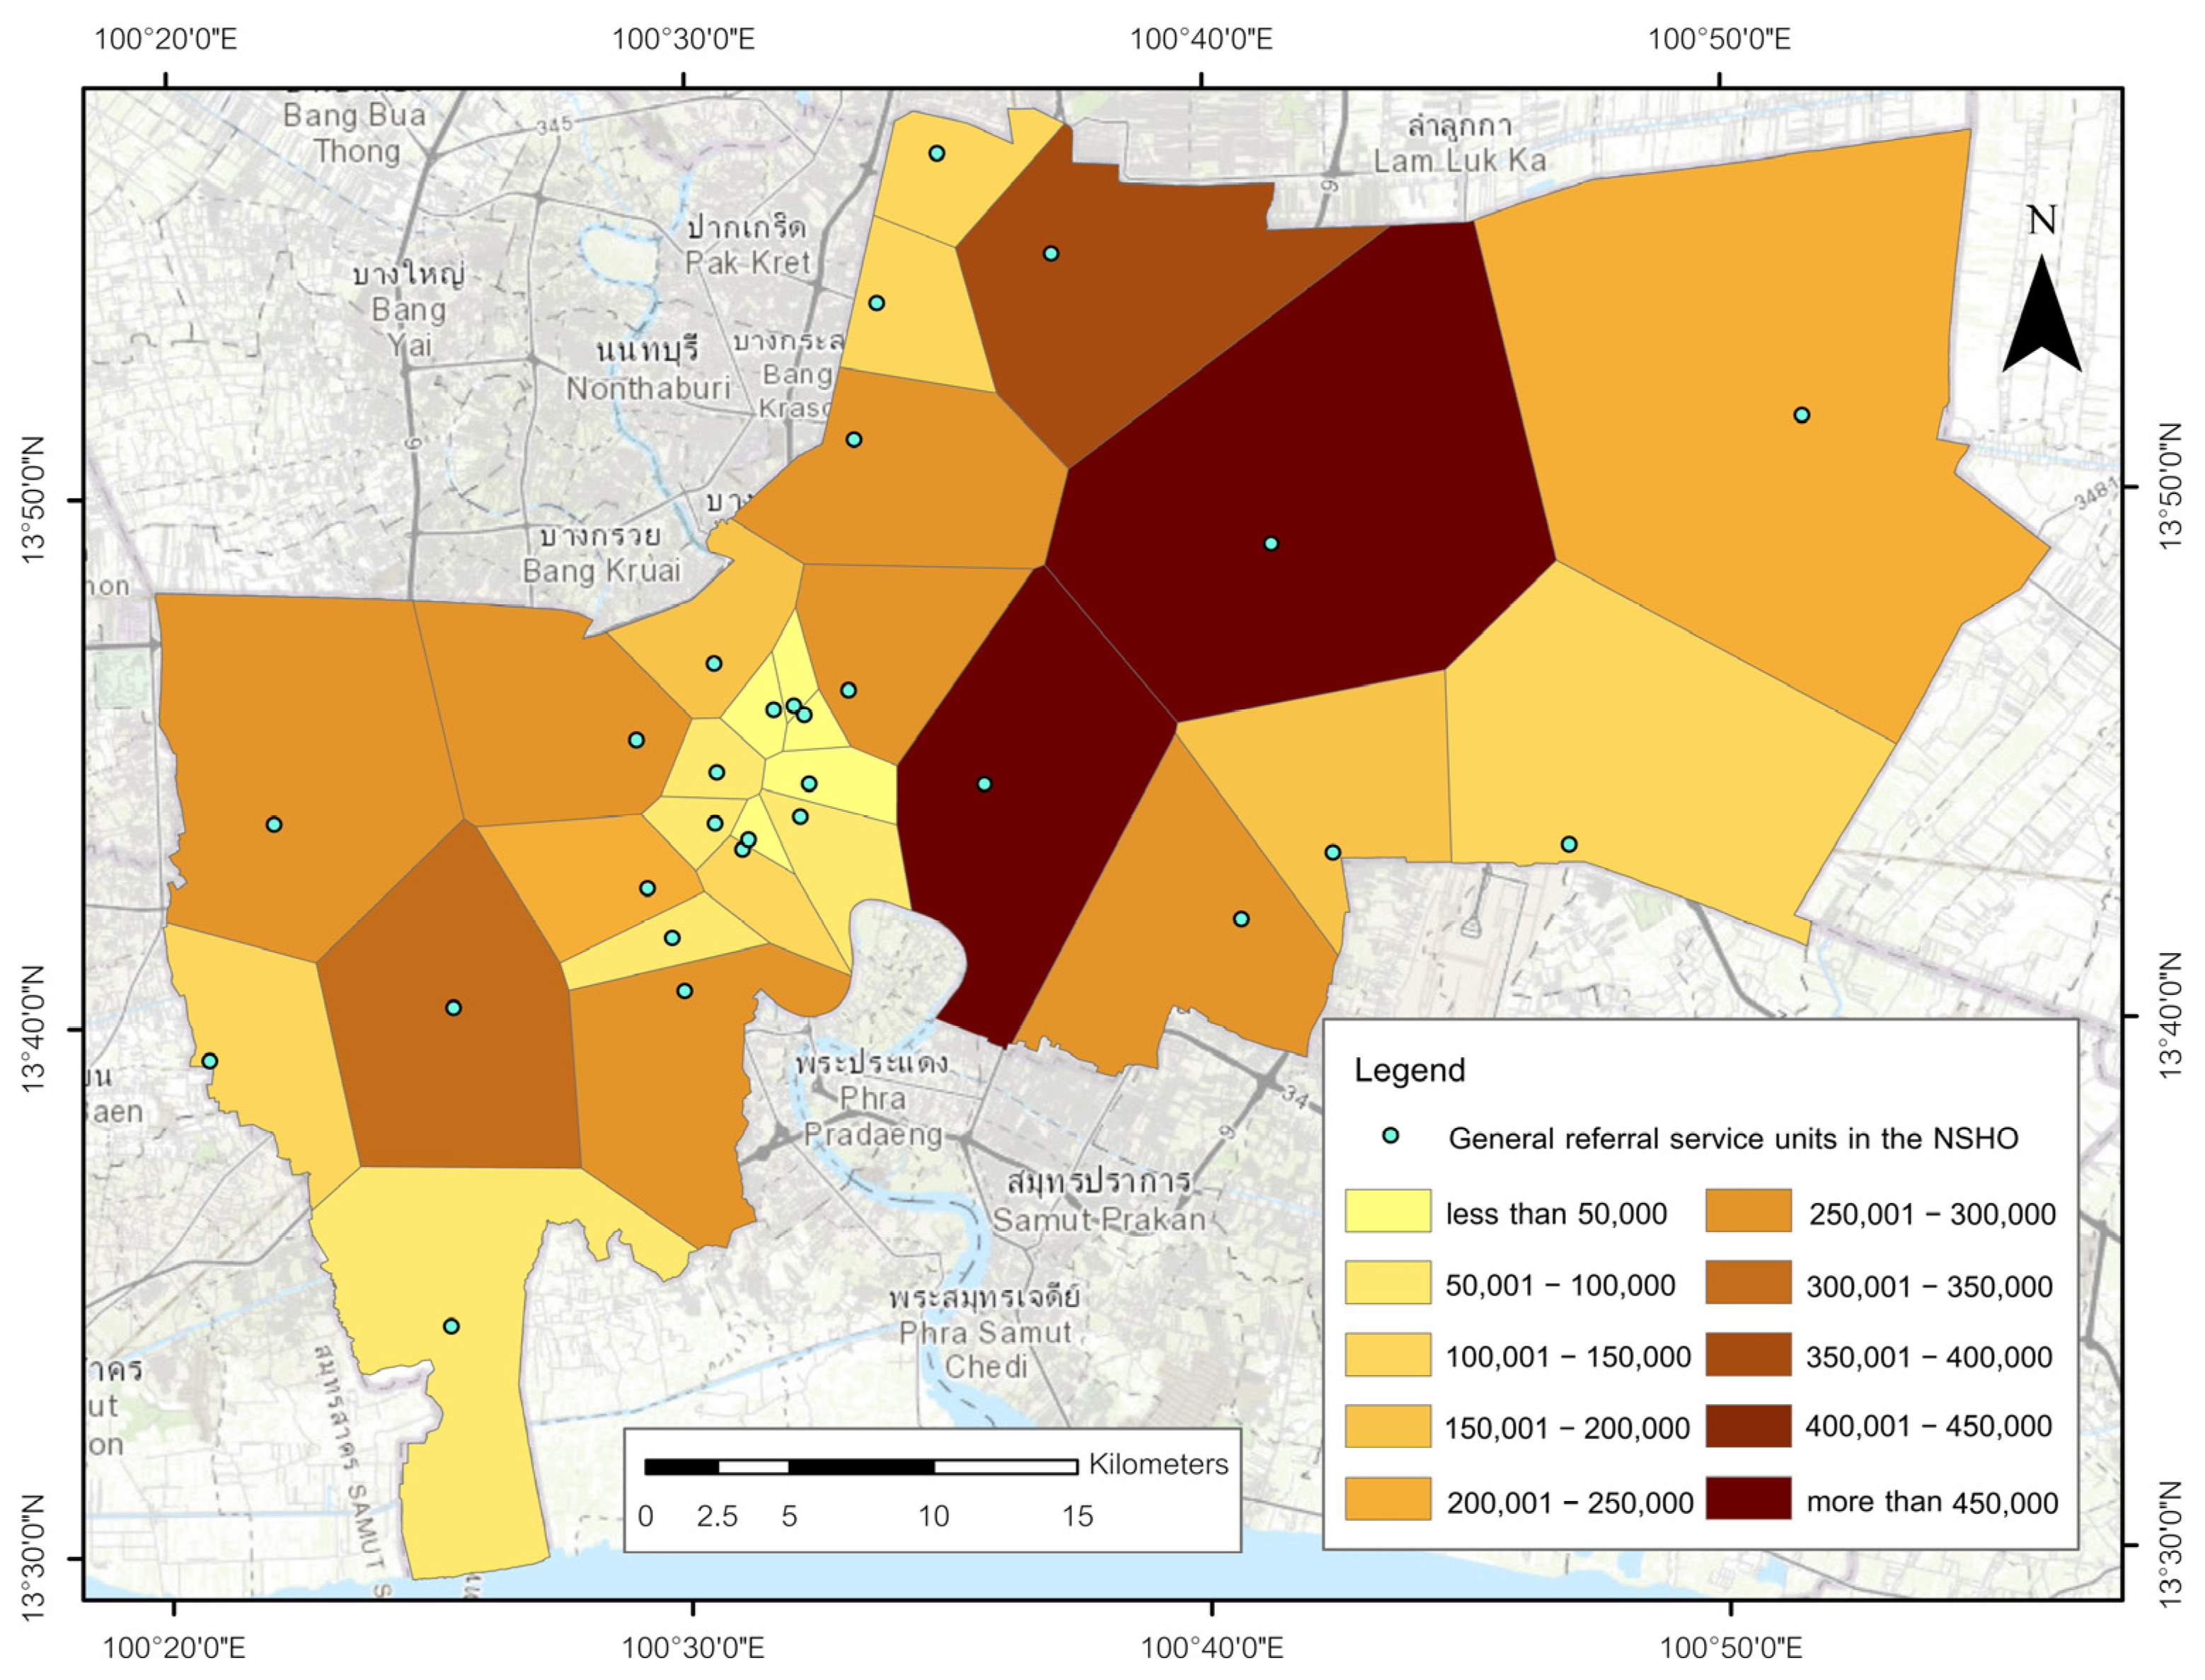Click the scale bar graphic
Image resolution: width=2205 pixels, height=1680 pixels.
click(x=860, y=1466)
